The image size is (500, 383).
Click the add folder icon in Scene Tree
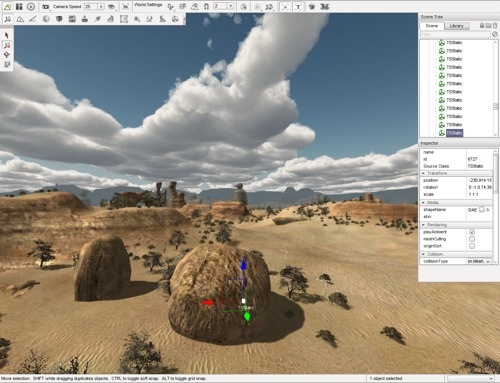click(x=488, y=25)
